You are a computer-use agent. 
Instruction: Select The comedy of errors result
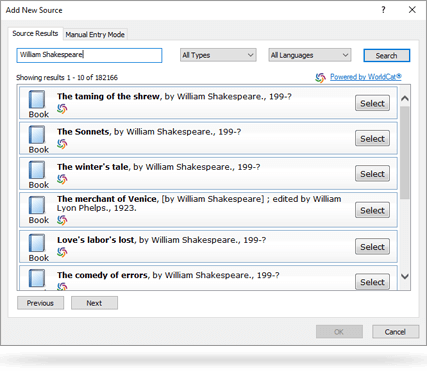pyautogui.click(x=372, y=282)
